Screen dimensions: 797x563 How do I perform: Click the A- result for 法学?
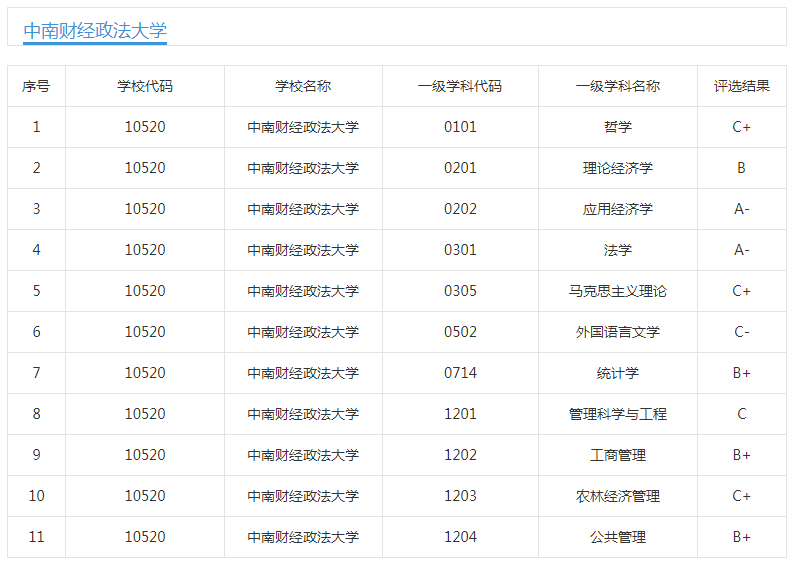coord(742,250)
